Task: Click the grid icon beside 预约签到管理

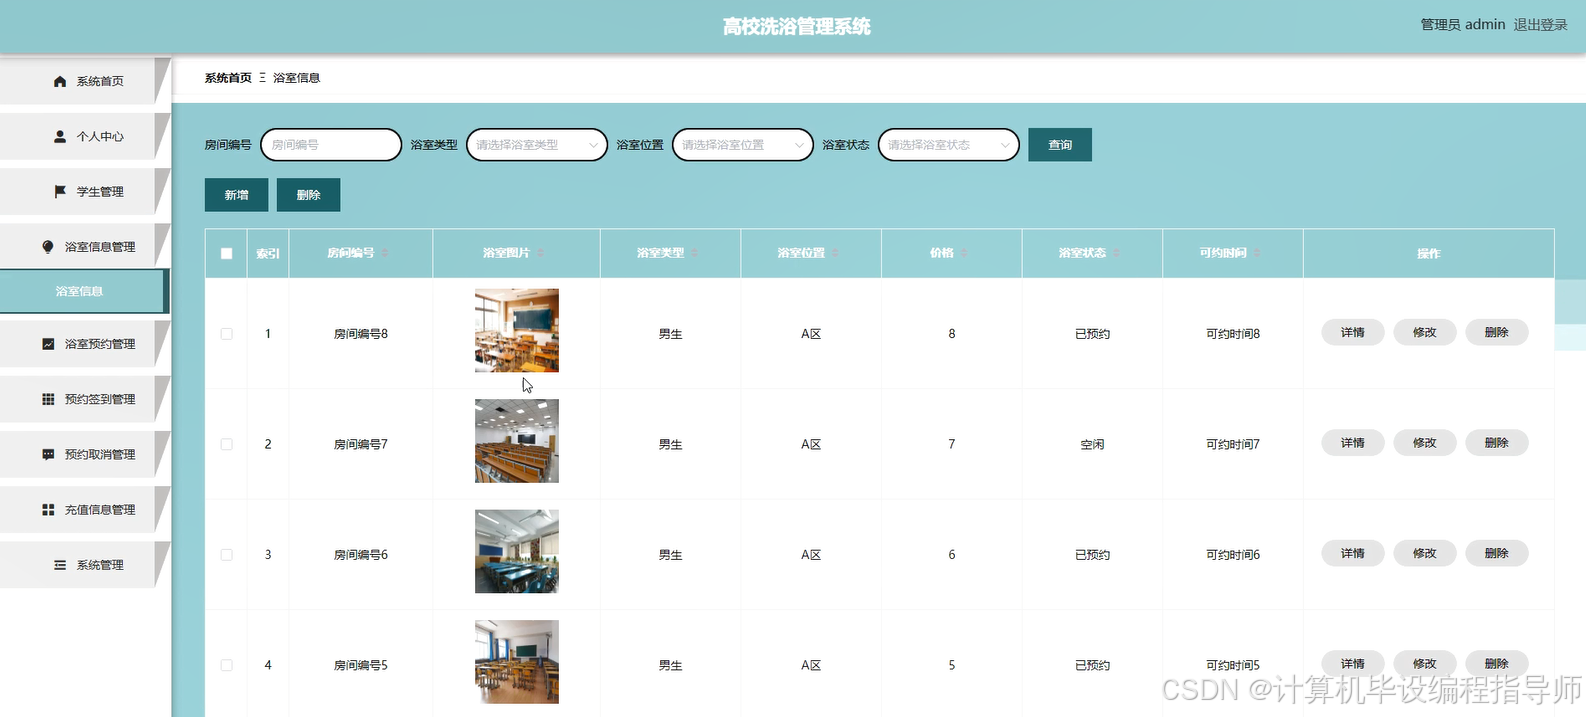Action: click(x=48, y=399)
